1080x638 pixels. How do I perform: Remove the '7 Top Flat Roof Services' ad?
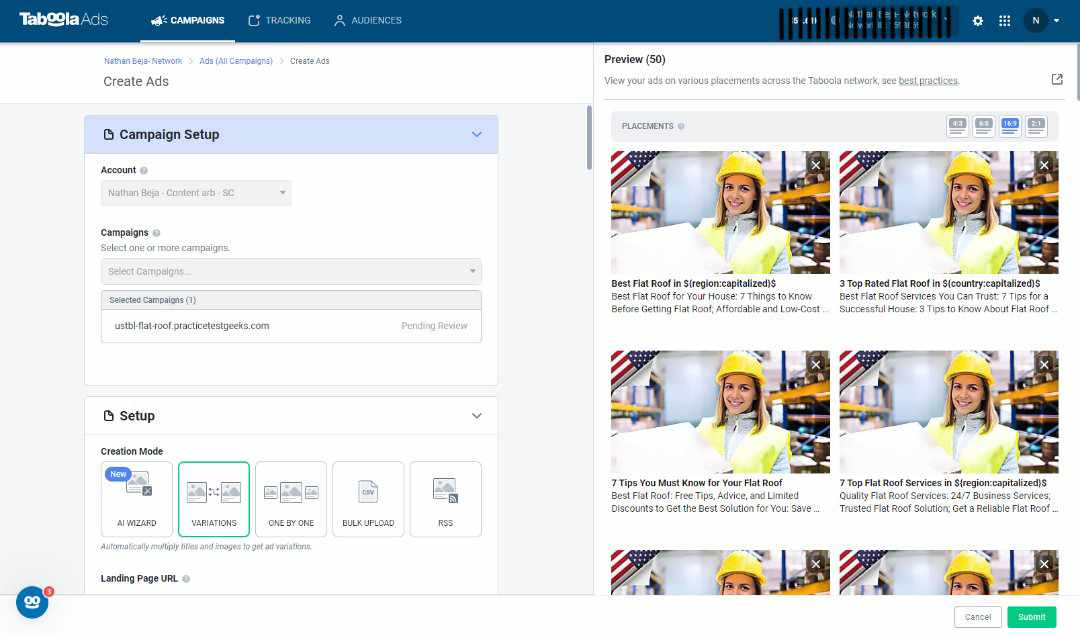1044,364
